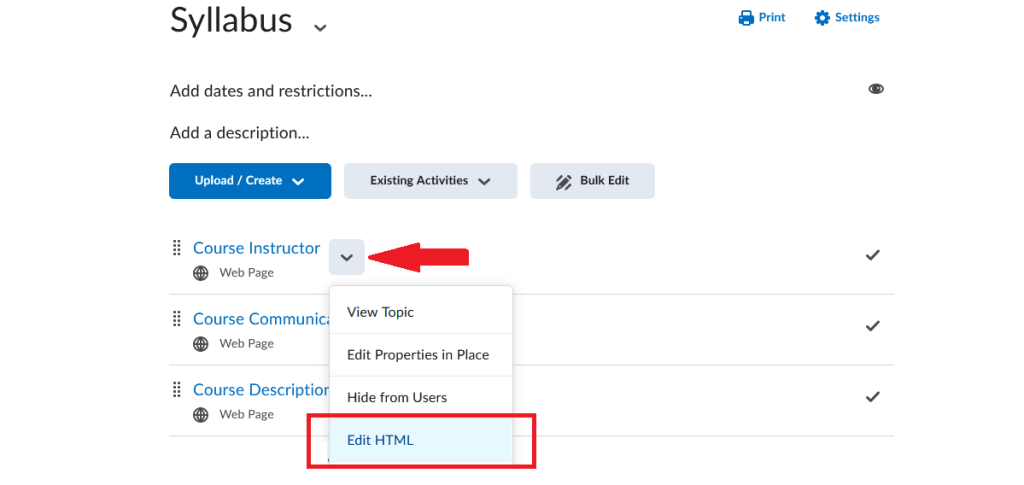The width and height of the screenshot is (1024, 485).
Task: Expand the Upload / Create dropdown
Action: (x=250, y=181)
